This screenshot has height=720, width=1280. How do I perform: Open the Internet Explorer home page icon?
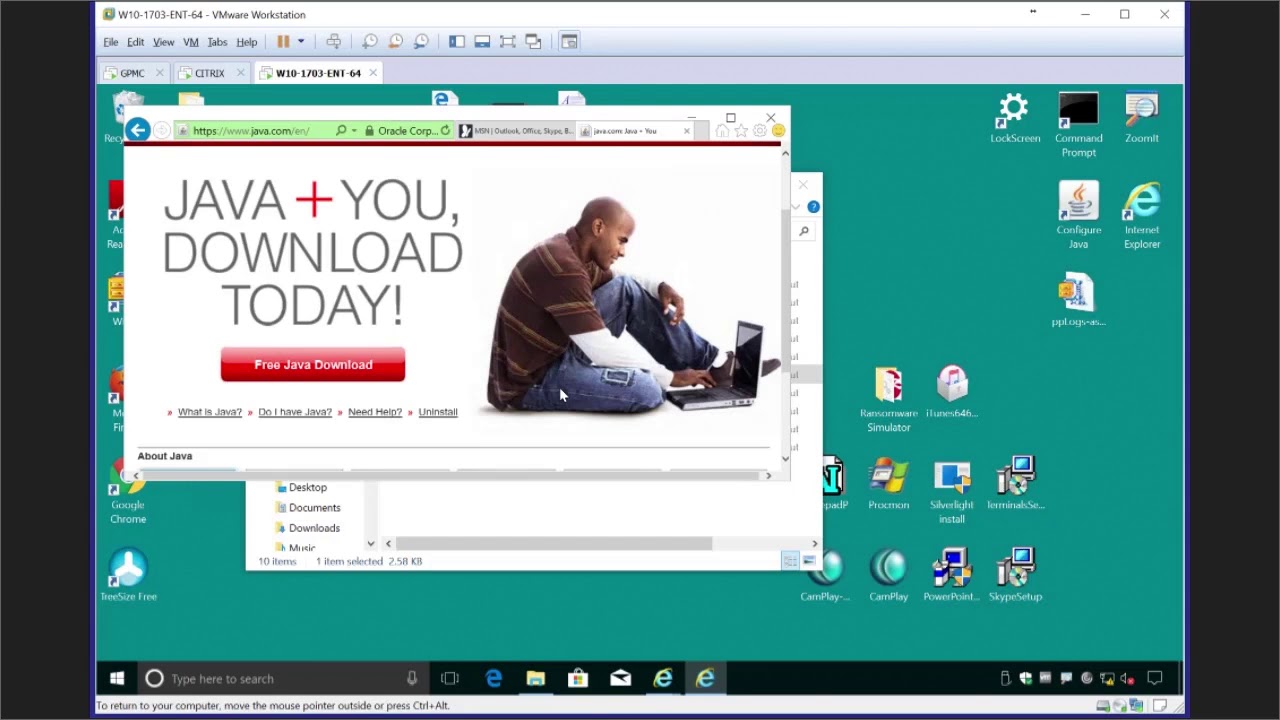coord(722,131)
